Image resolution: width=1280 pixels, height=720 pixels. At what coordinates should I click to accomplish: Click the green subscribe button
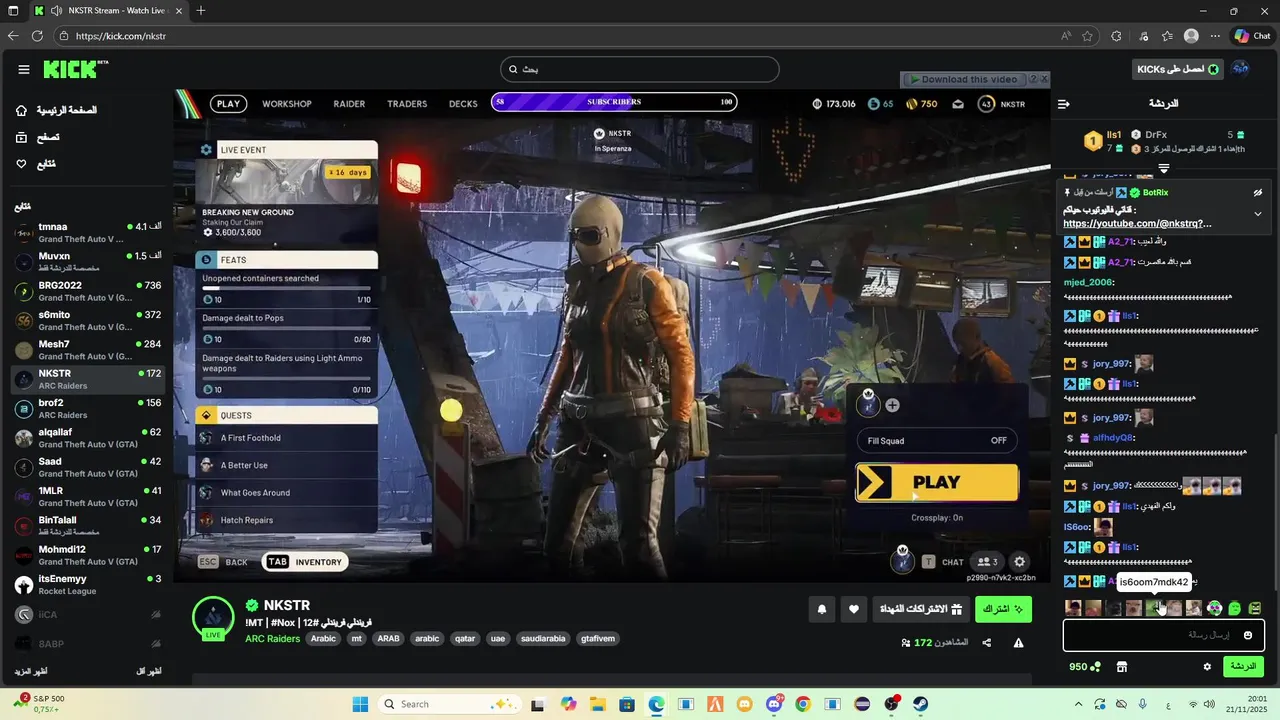click(1003, 609)
